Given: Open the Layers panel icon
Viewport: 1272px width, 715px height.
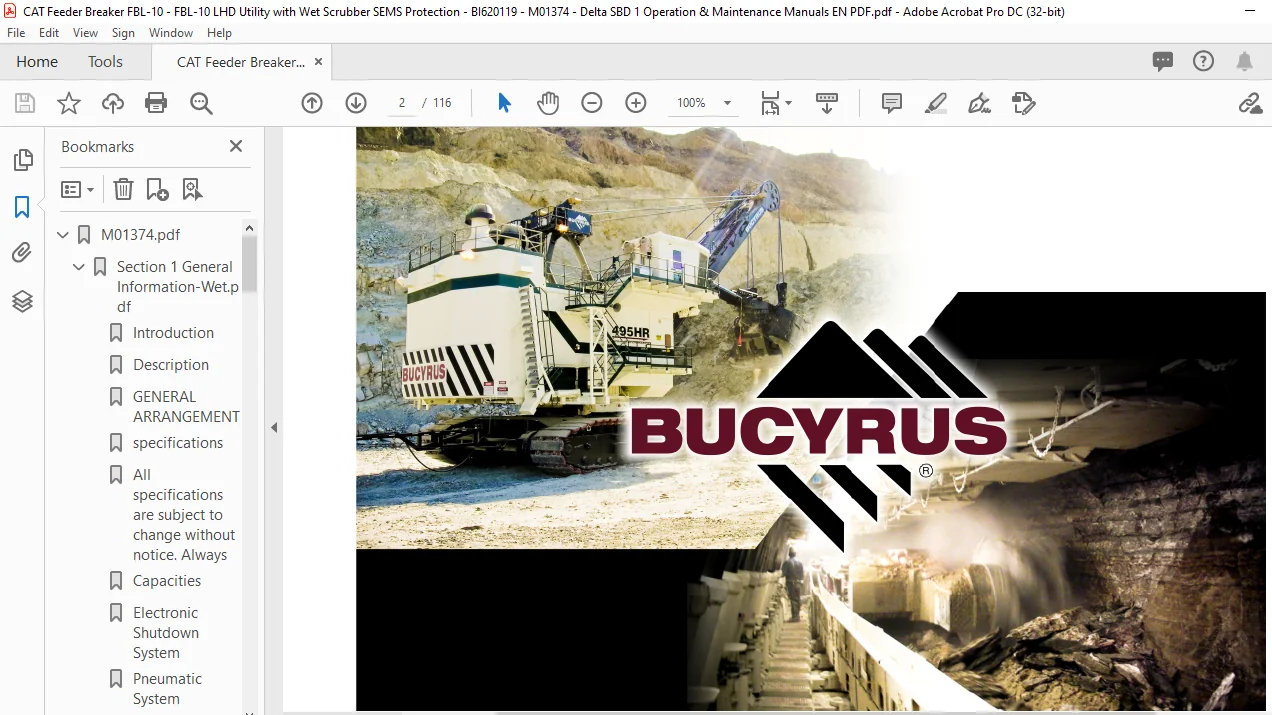Looking at the screenshot, I should [x=22, y=301].
